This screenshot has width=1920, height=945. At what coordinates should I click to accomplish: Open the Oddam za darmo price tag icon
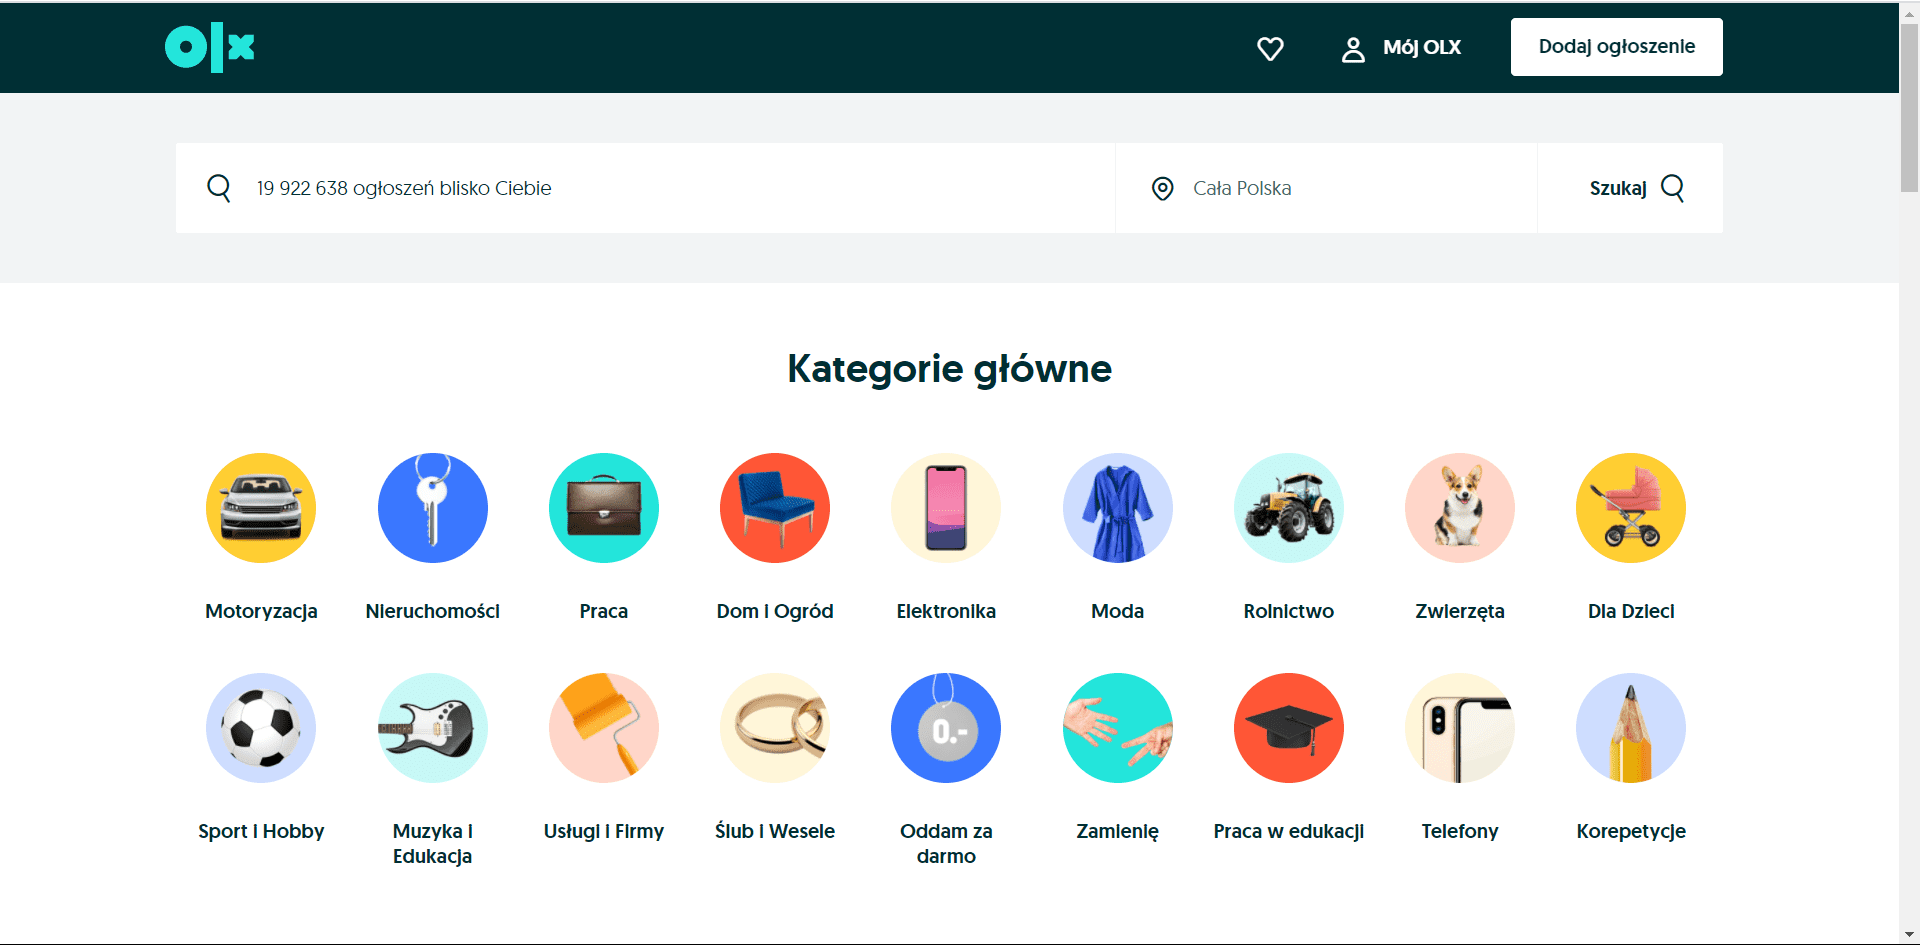point(946,728)
